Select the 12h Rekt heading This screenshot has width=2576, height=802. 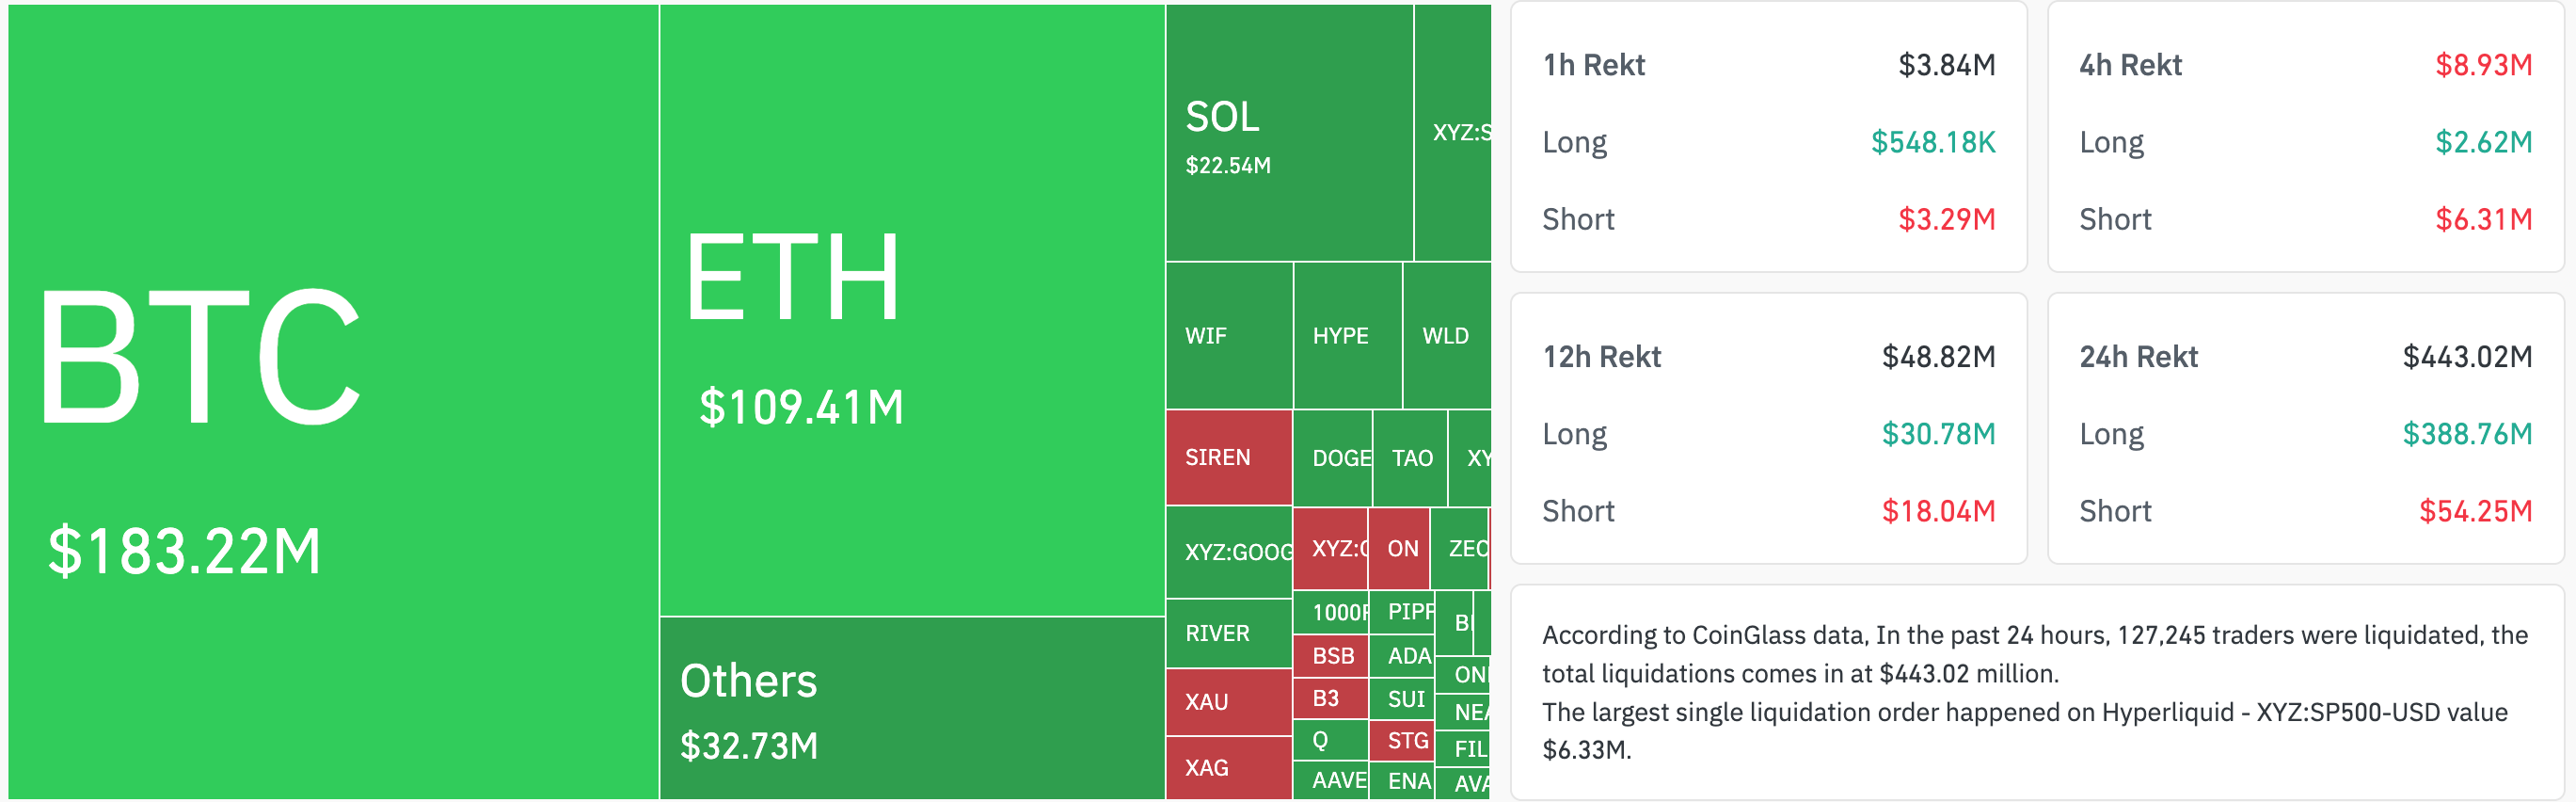point(1601,357)
